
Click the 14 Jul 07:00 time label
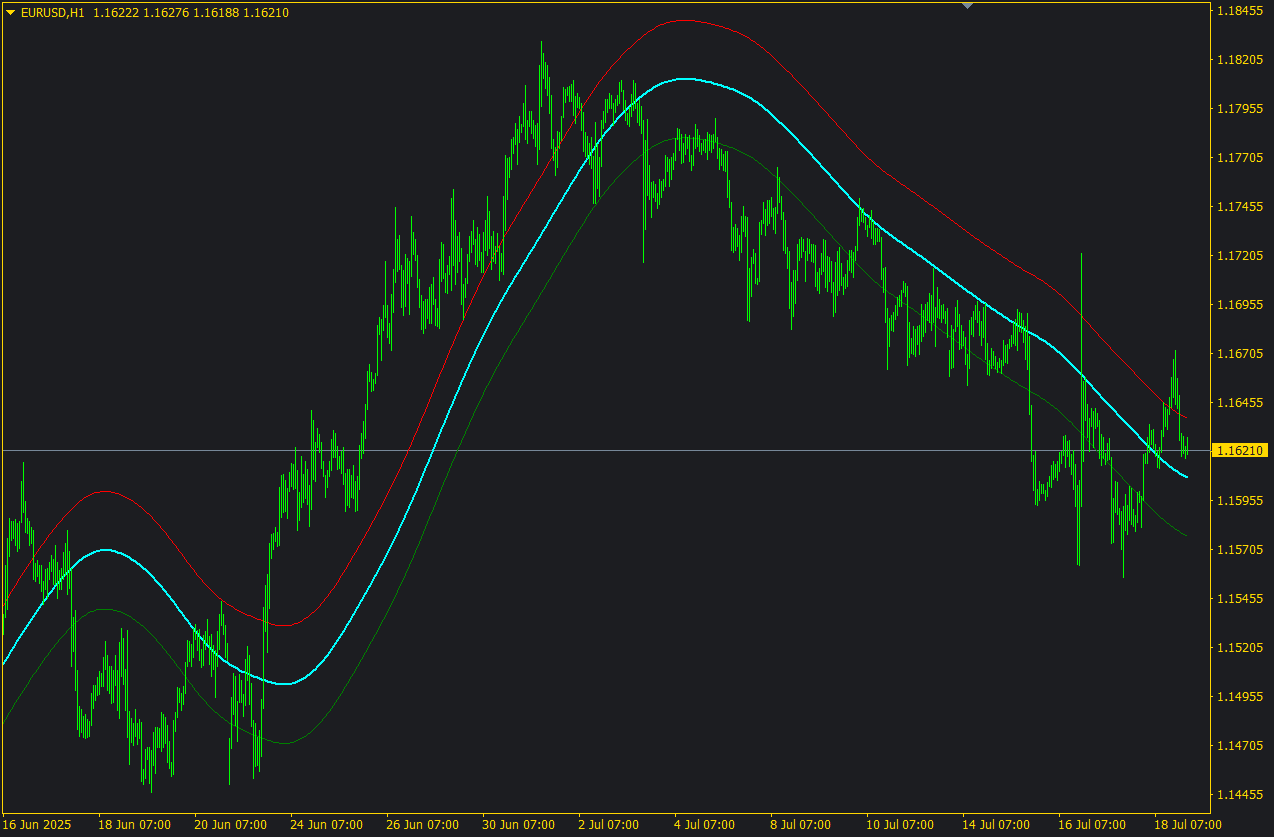coord(996,825)
